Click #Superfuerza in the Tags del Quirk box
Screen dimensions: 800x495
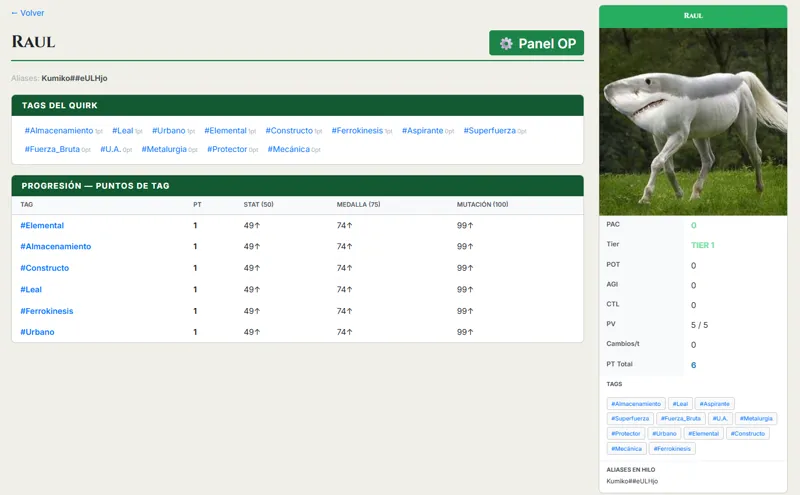click(489, 131)
